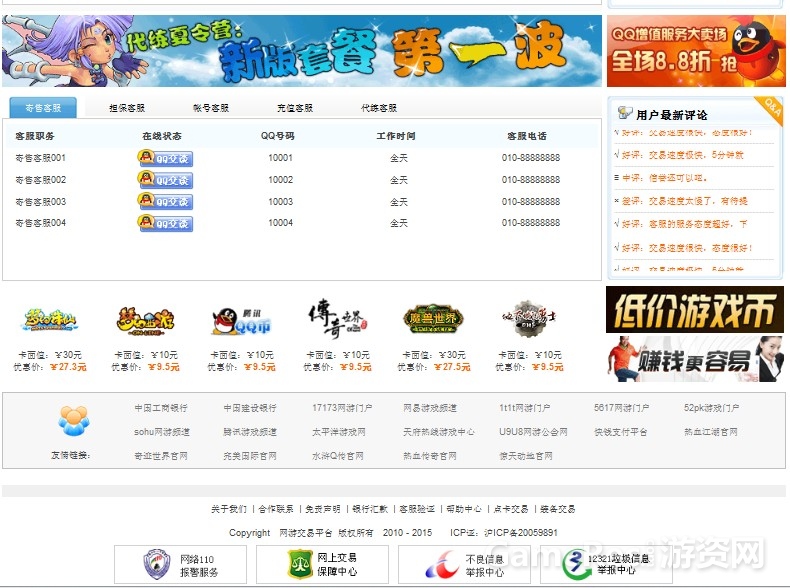Open the 天府热线游戏中心 link

click(x=438, y=432)
